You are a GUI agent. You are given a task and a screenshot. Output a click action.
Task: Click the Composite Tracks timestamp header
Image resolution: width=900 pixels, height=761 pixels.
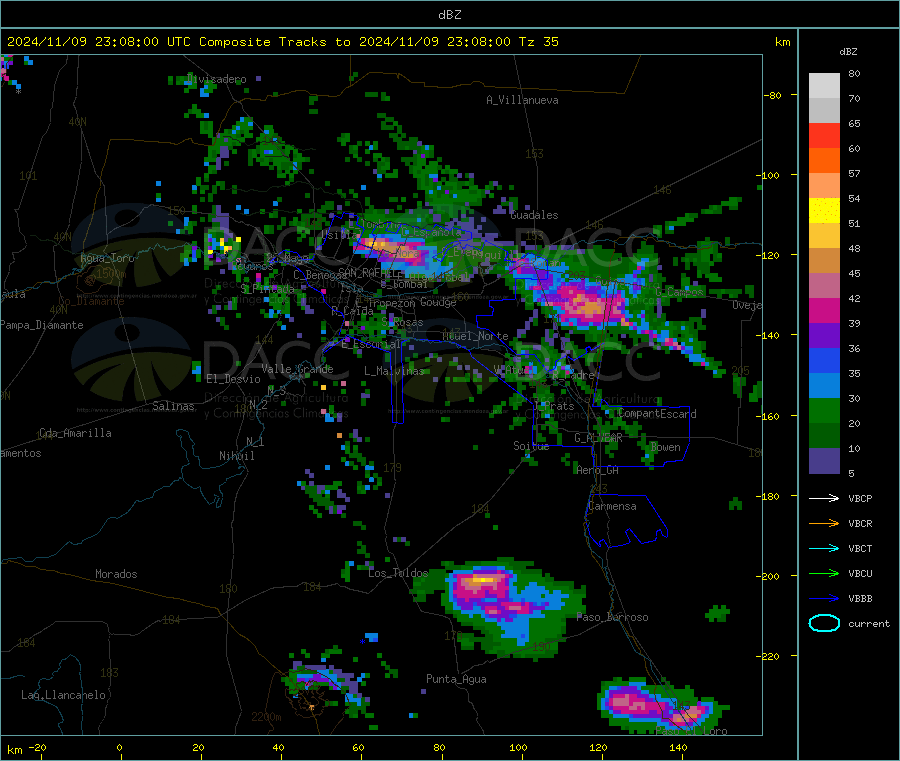click(282, 42)
